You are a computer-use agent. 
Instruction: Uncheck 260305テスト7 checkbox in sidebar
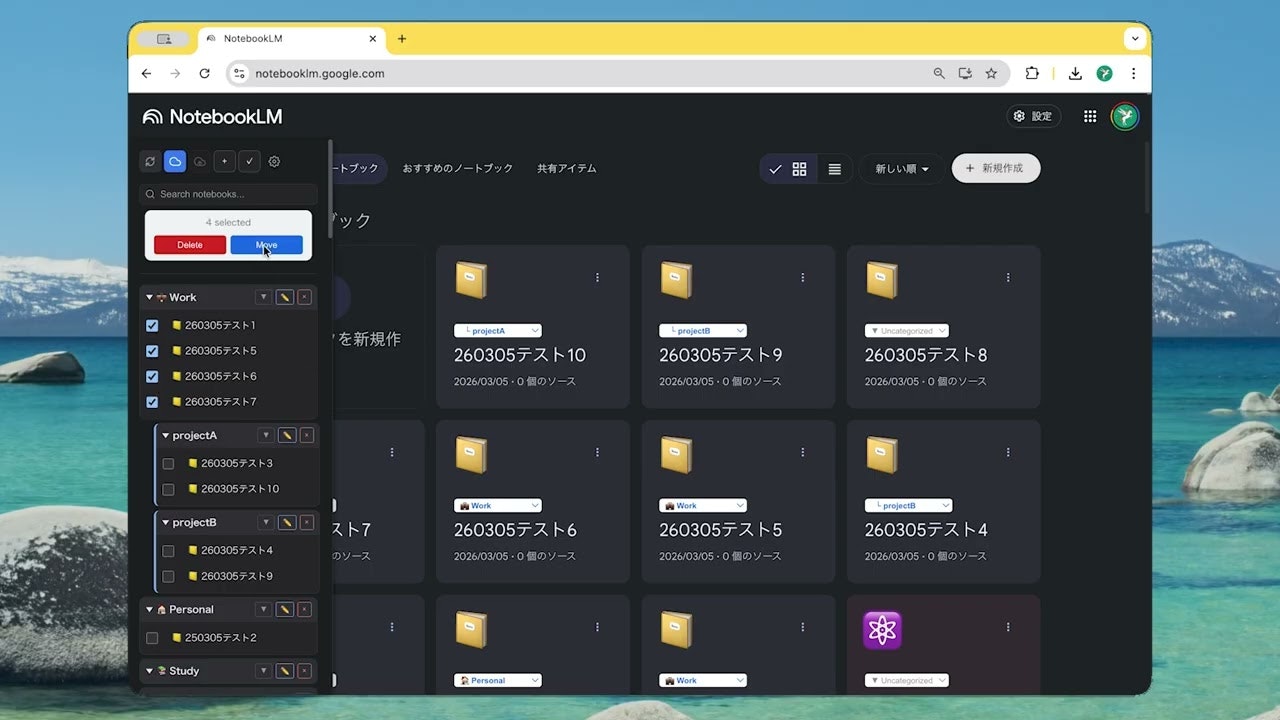pyautogui.click(x=152, y=402)
